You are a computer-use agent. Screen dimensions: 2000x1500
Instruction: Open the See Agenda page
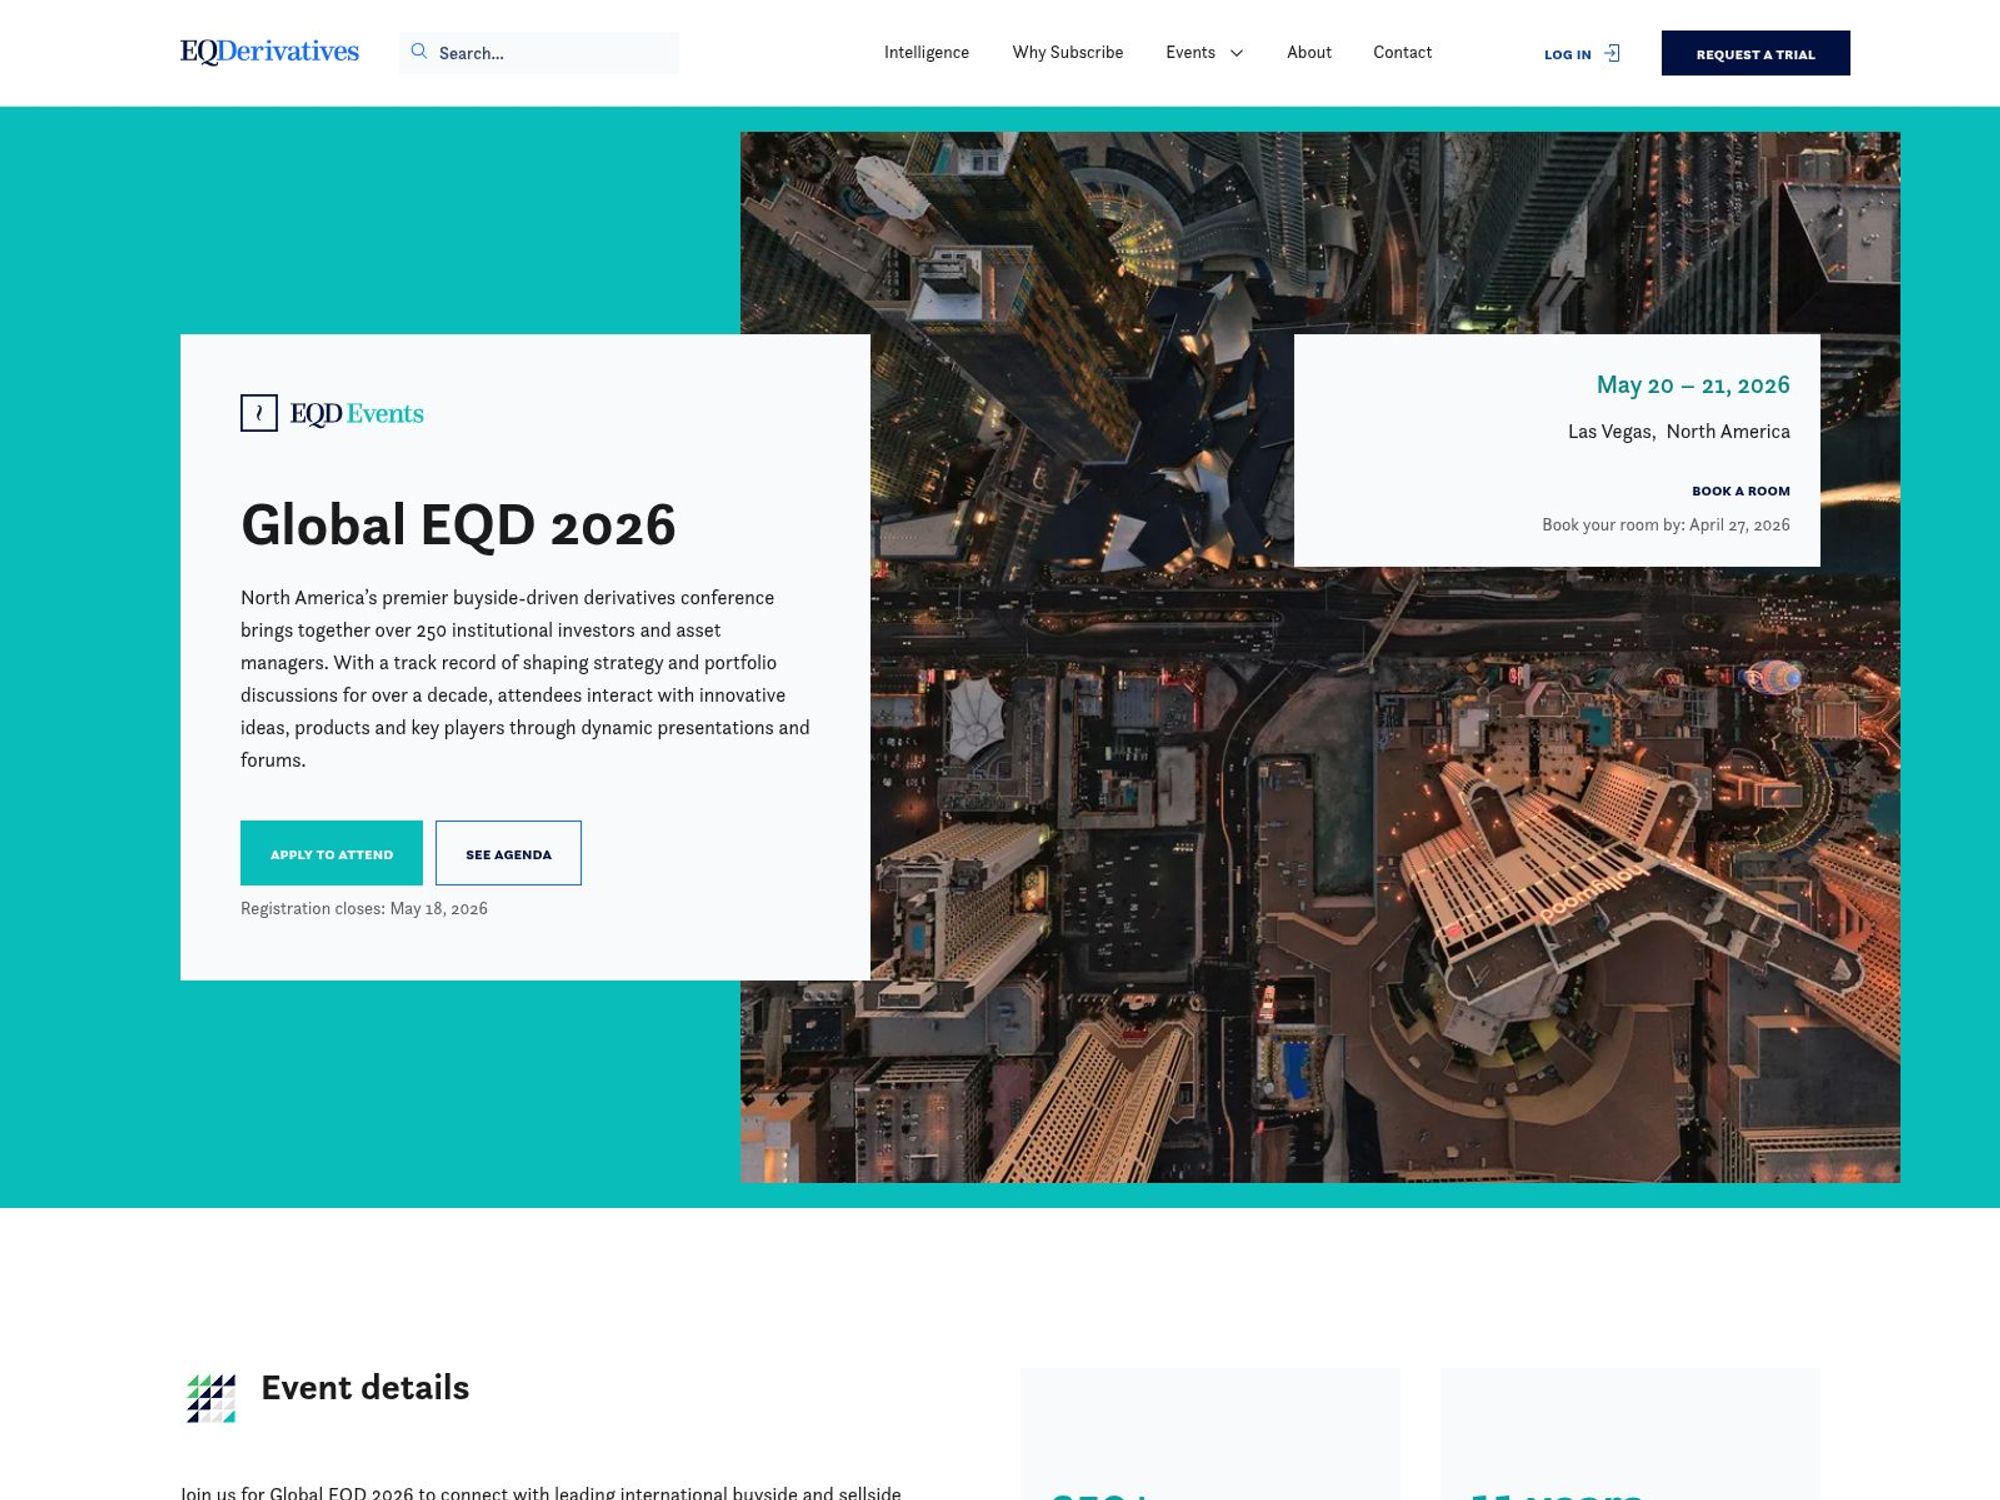[x=508, y=853]
